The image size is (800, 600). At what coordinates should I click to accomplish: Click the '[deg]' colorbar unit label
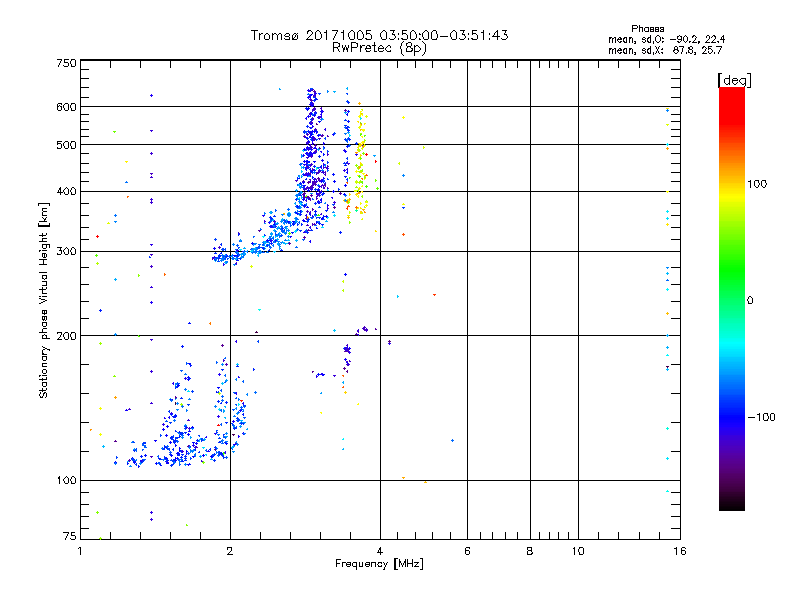(734, 80)
